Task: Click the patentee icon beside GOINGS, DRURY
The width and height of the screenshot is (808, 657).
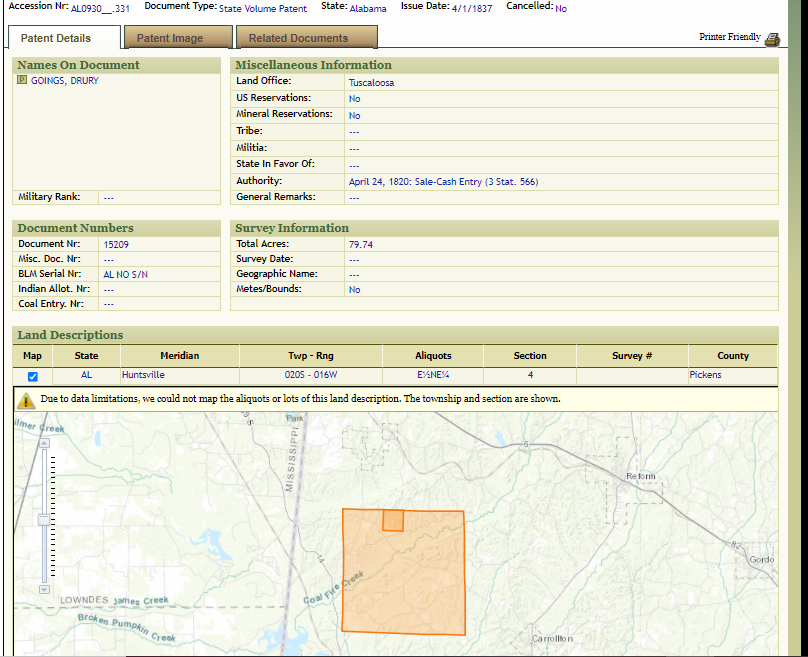Action: 22,81
